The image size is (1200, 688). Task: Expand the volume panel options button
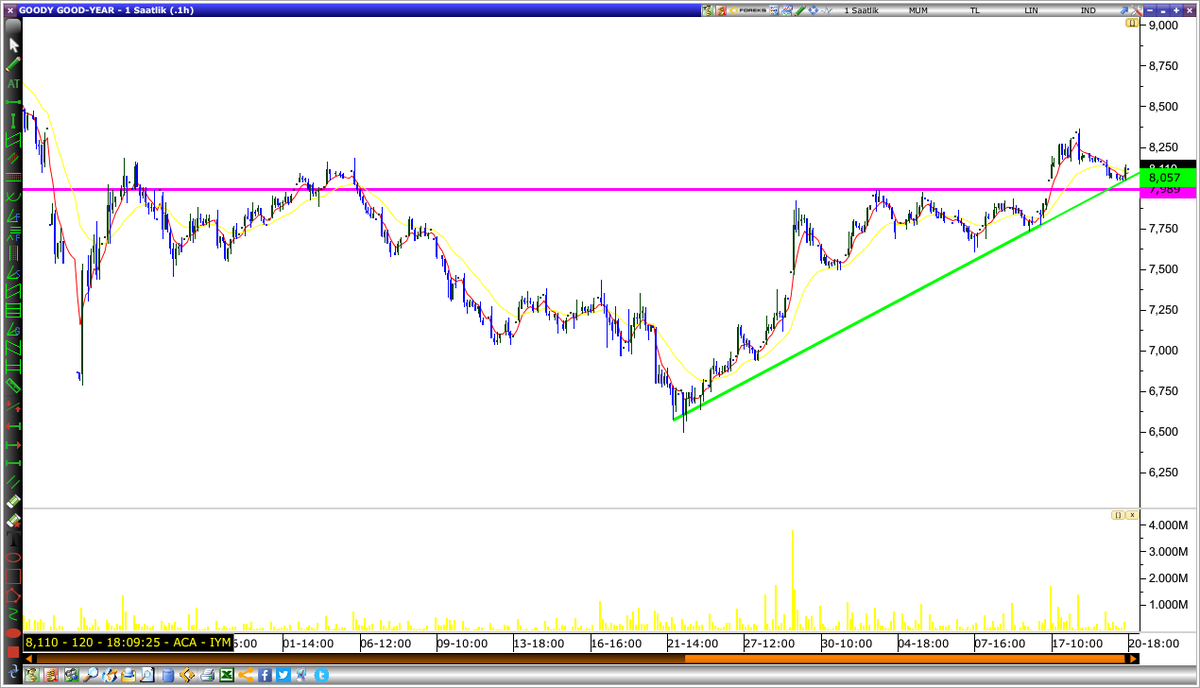pos(1119,514)
